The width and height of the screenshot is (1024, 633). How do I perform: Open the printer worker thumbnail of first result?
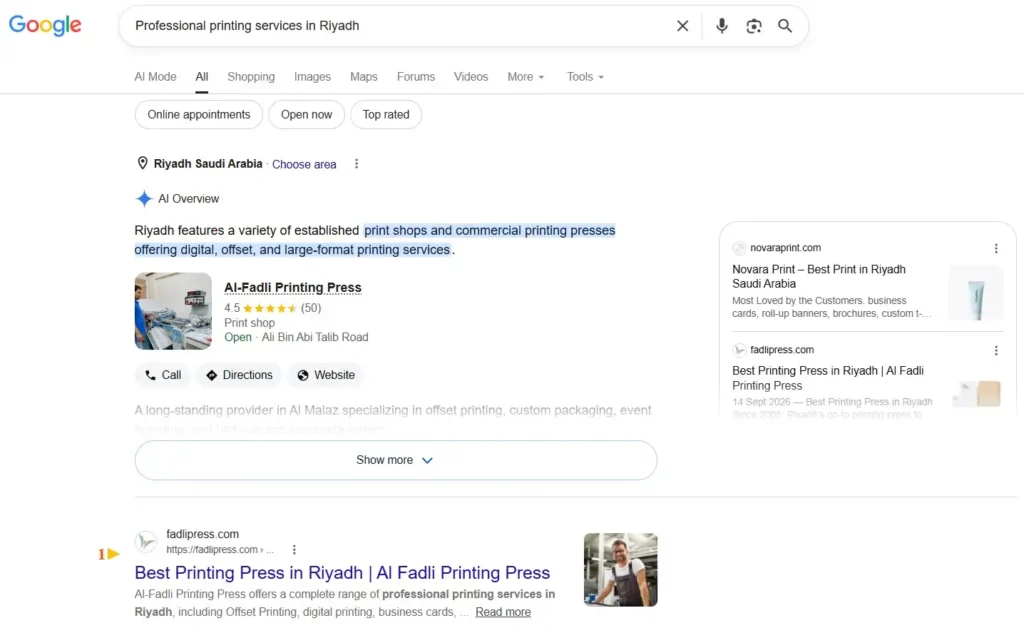pos(620,570)
